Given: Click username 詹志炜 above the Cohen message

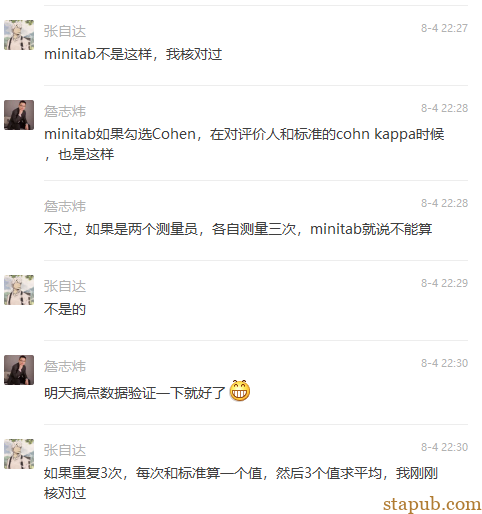Looking at the screenshot, I should pos(65,111).
